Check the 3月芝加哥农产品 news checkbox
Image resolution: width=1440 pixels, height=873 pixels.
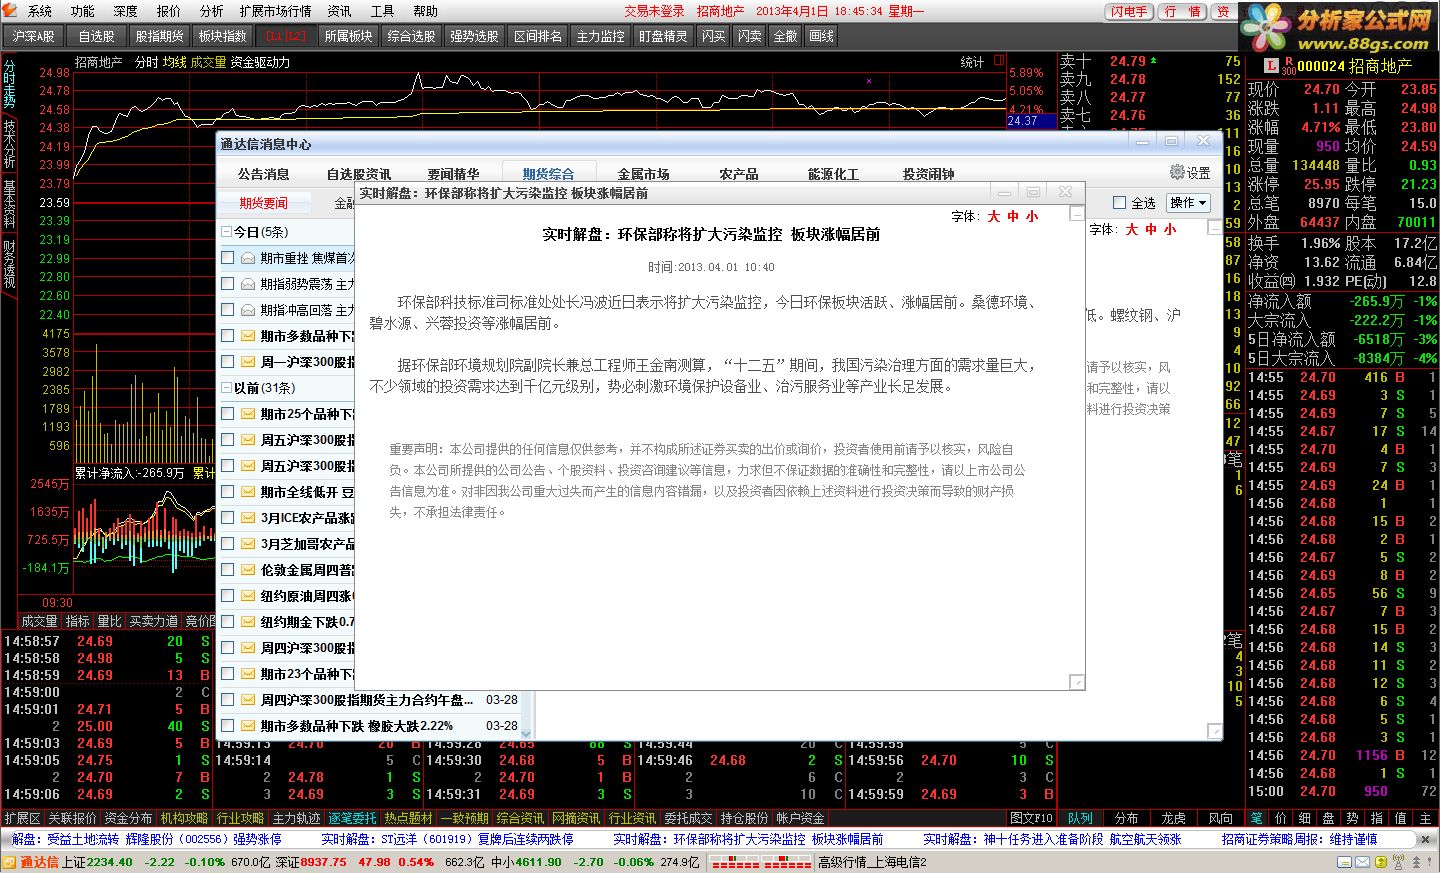point(228,544)
